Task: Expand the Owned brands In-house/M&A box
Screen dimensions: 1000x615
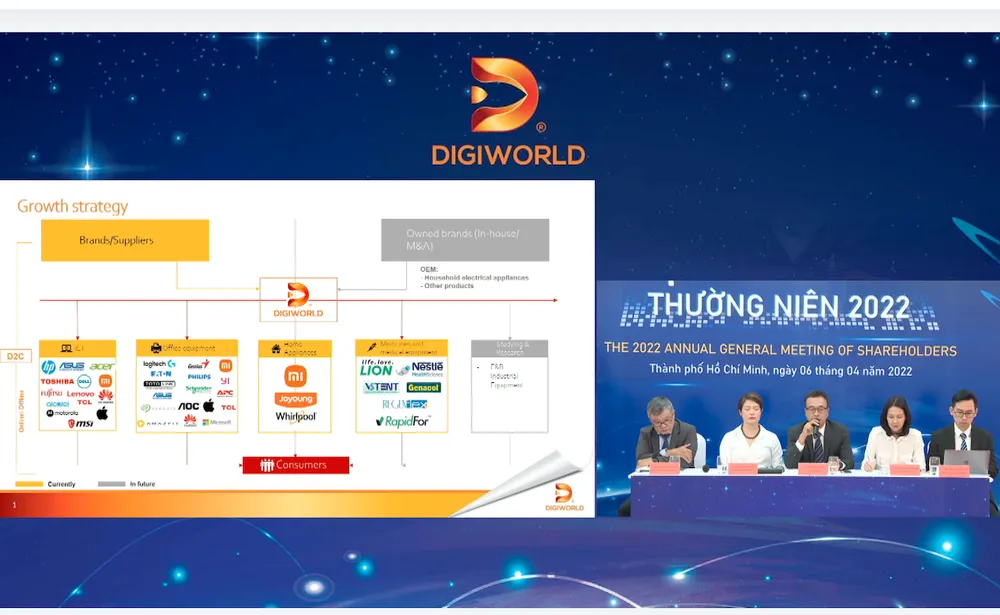Action: pos(466,239)
